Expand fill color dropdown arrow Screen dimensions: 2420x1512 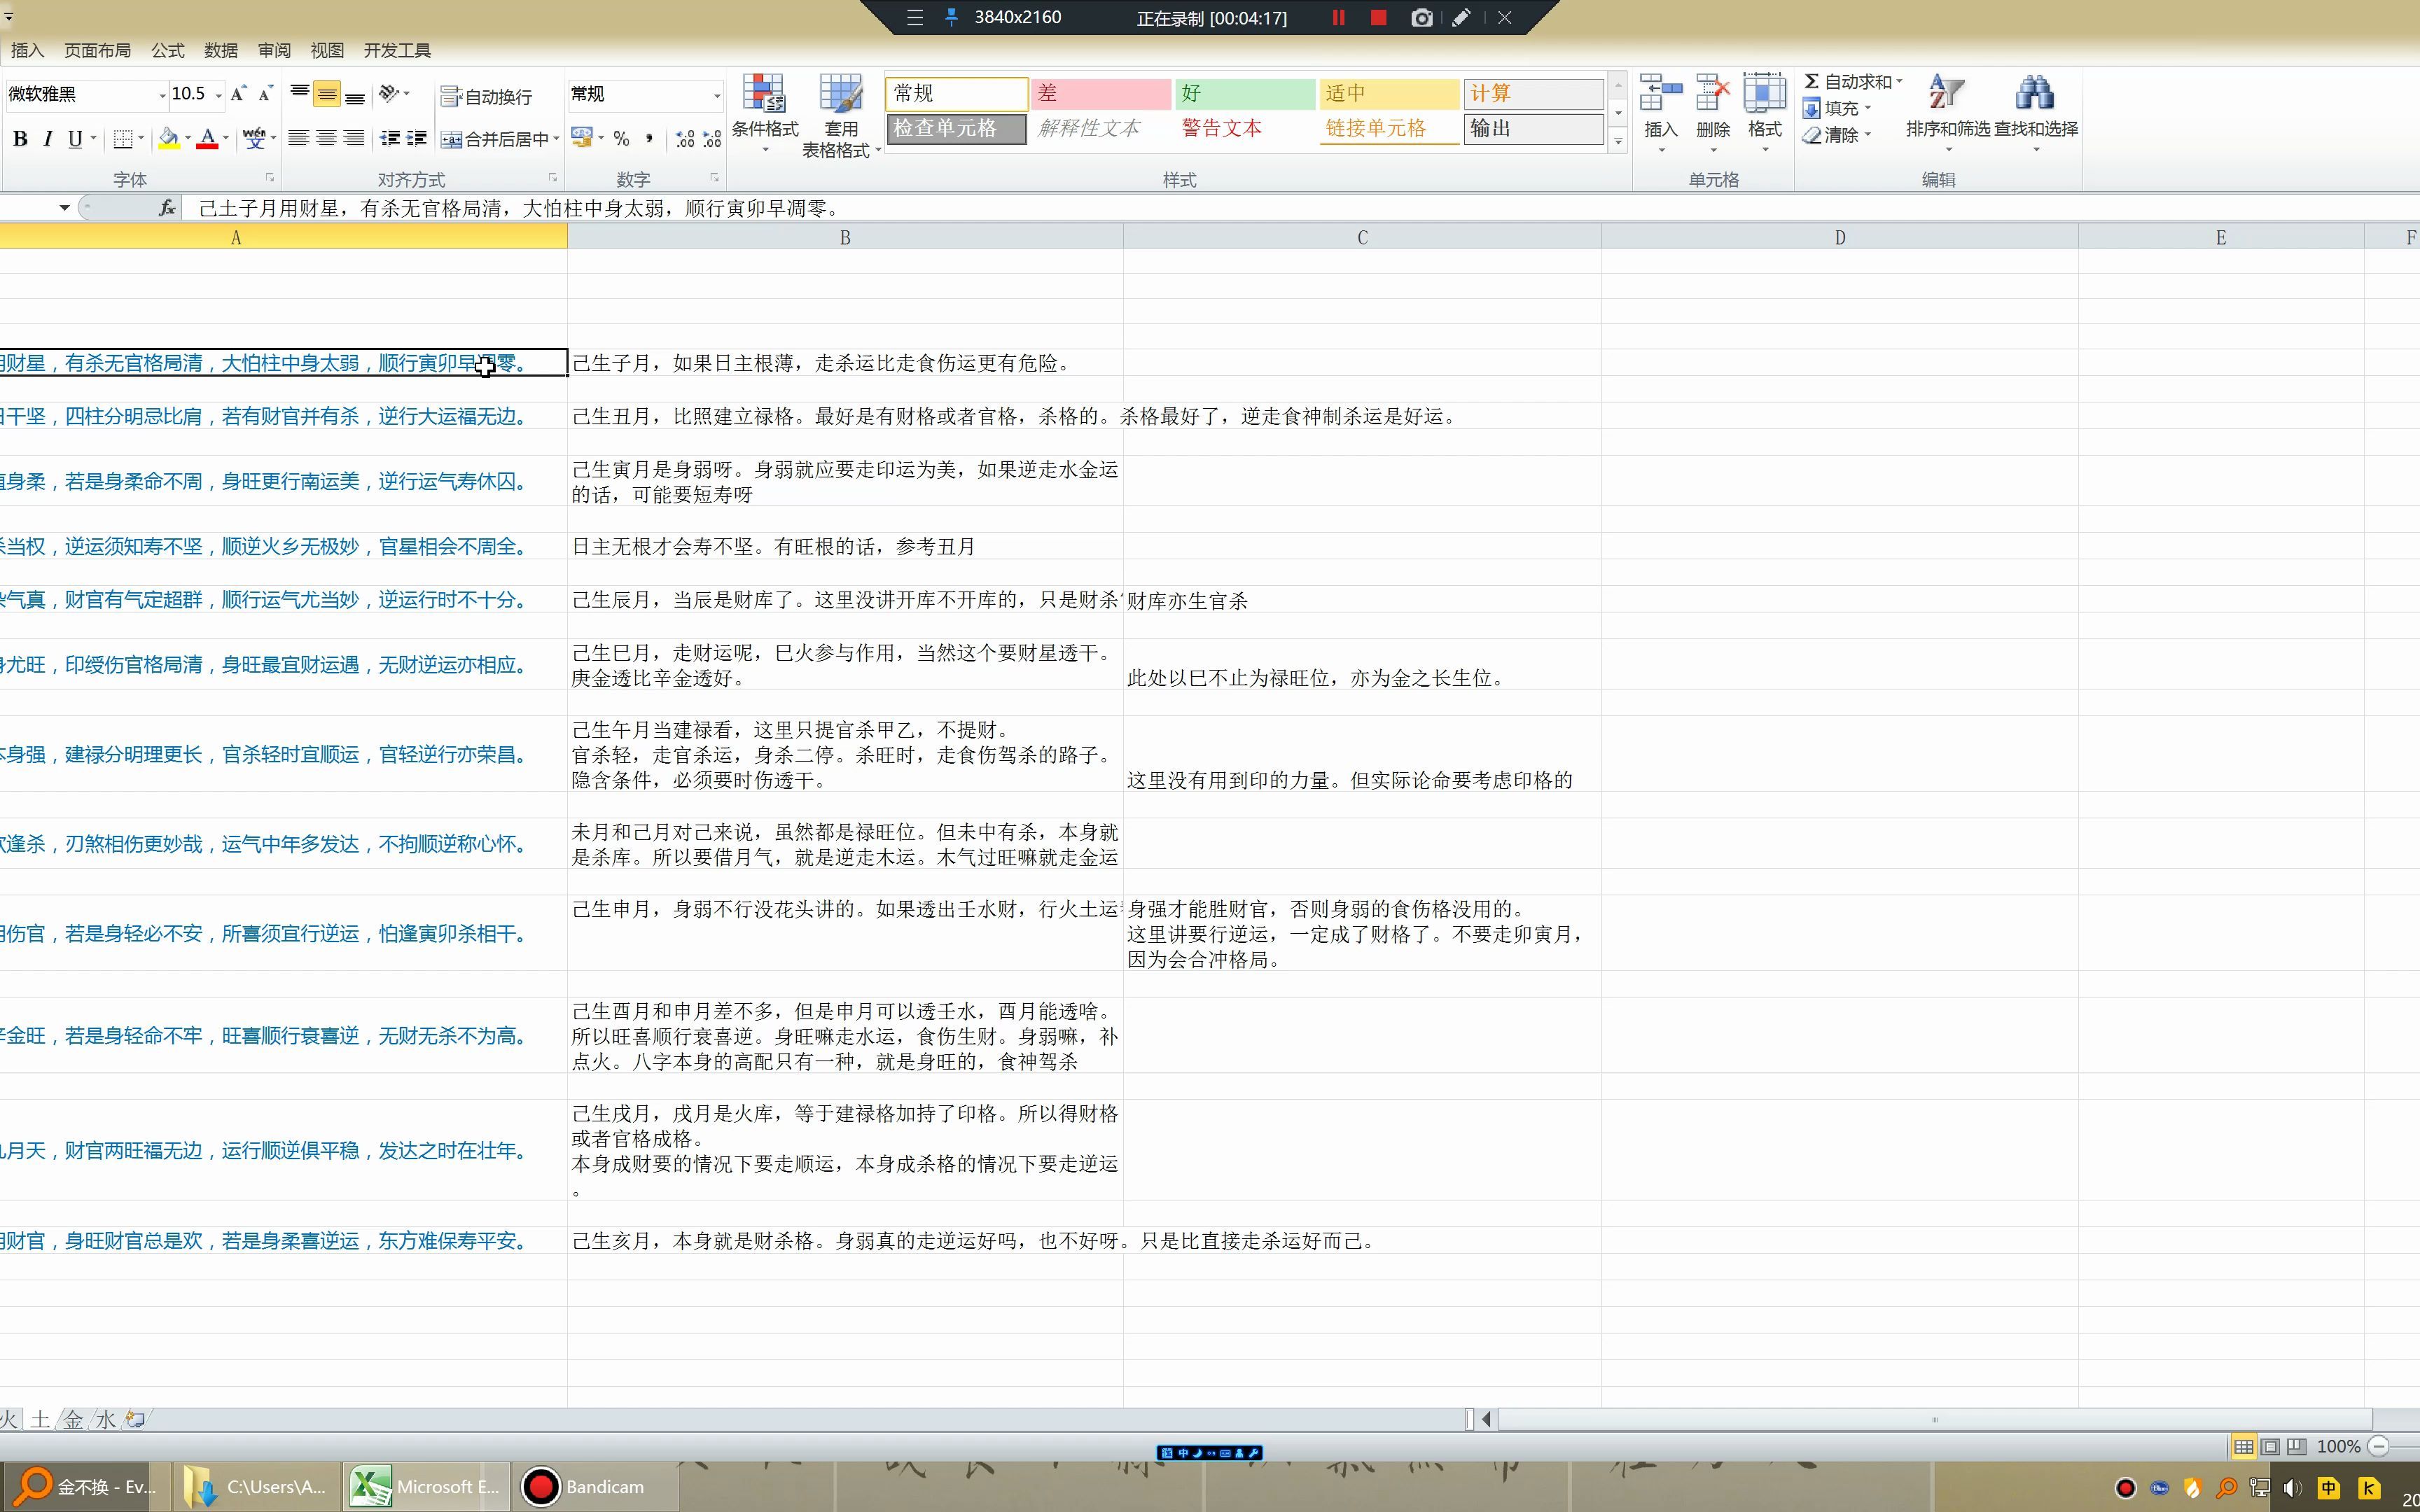coord(188,139)
